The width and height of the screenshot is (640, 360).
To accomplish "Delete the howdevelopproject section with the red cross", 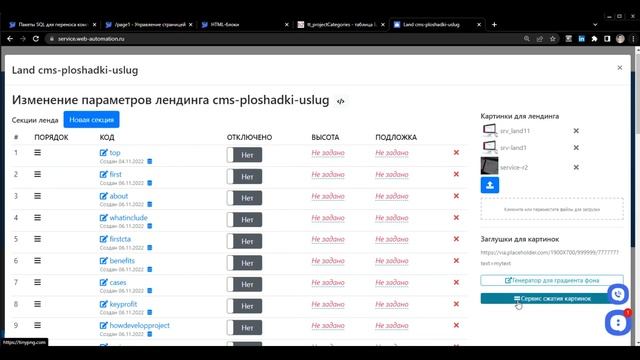I will [456, 325].
